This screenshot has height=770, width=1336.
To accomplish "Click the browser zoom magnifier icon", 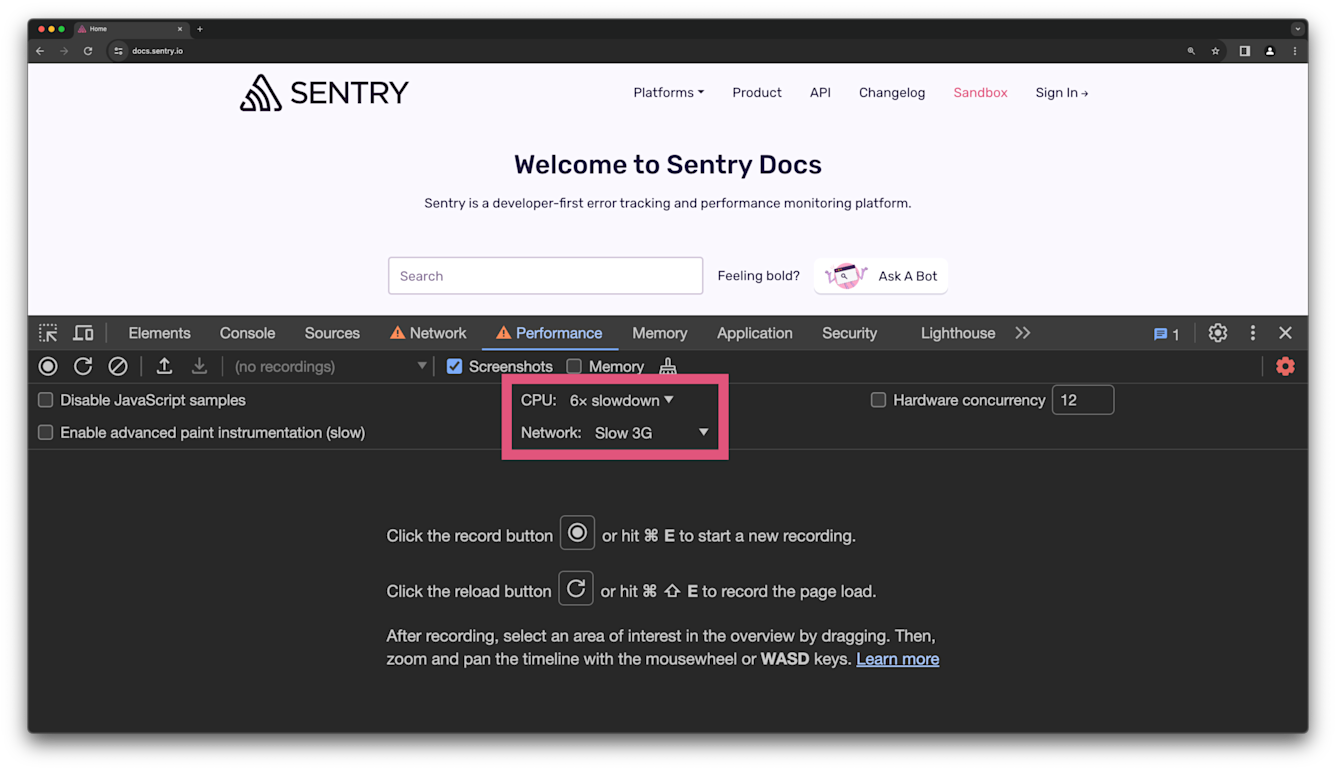I will (1191, 51).
